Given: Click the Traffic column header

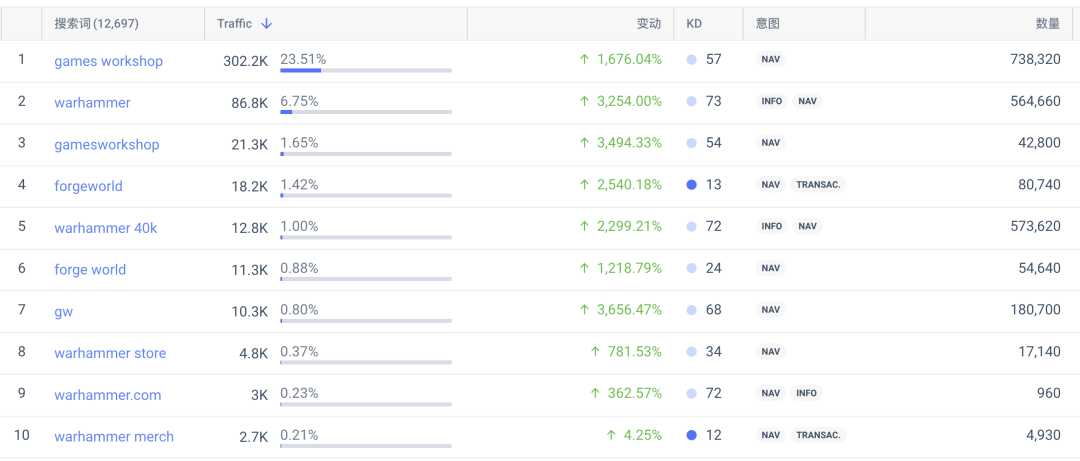Looking at the screenshot, I should (235, 23).
